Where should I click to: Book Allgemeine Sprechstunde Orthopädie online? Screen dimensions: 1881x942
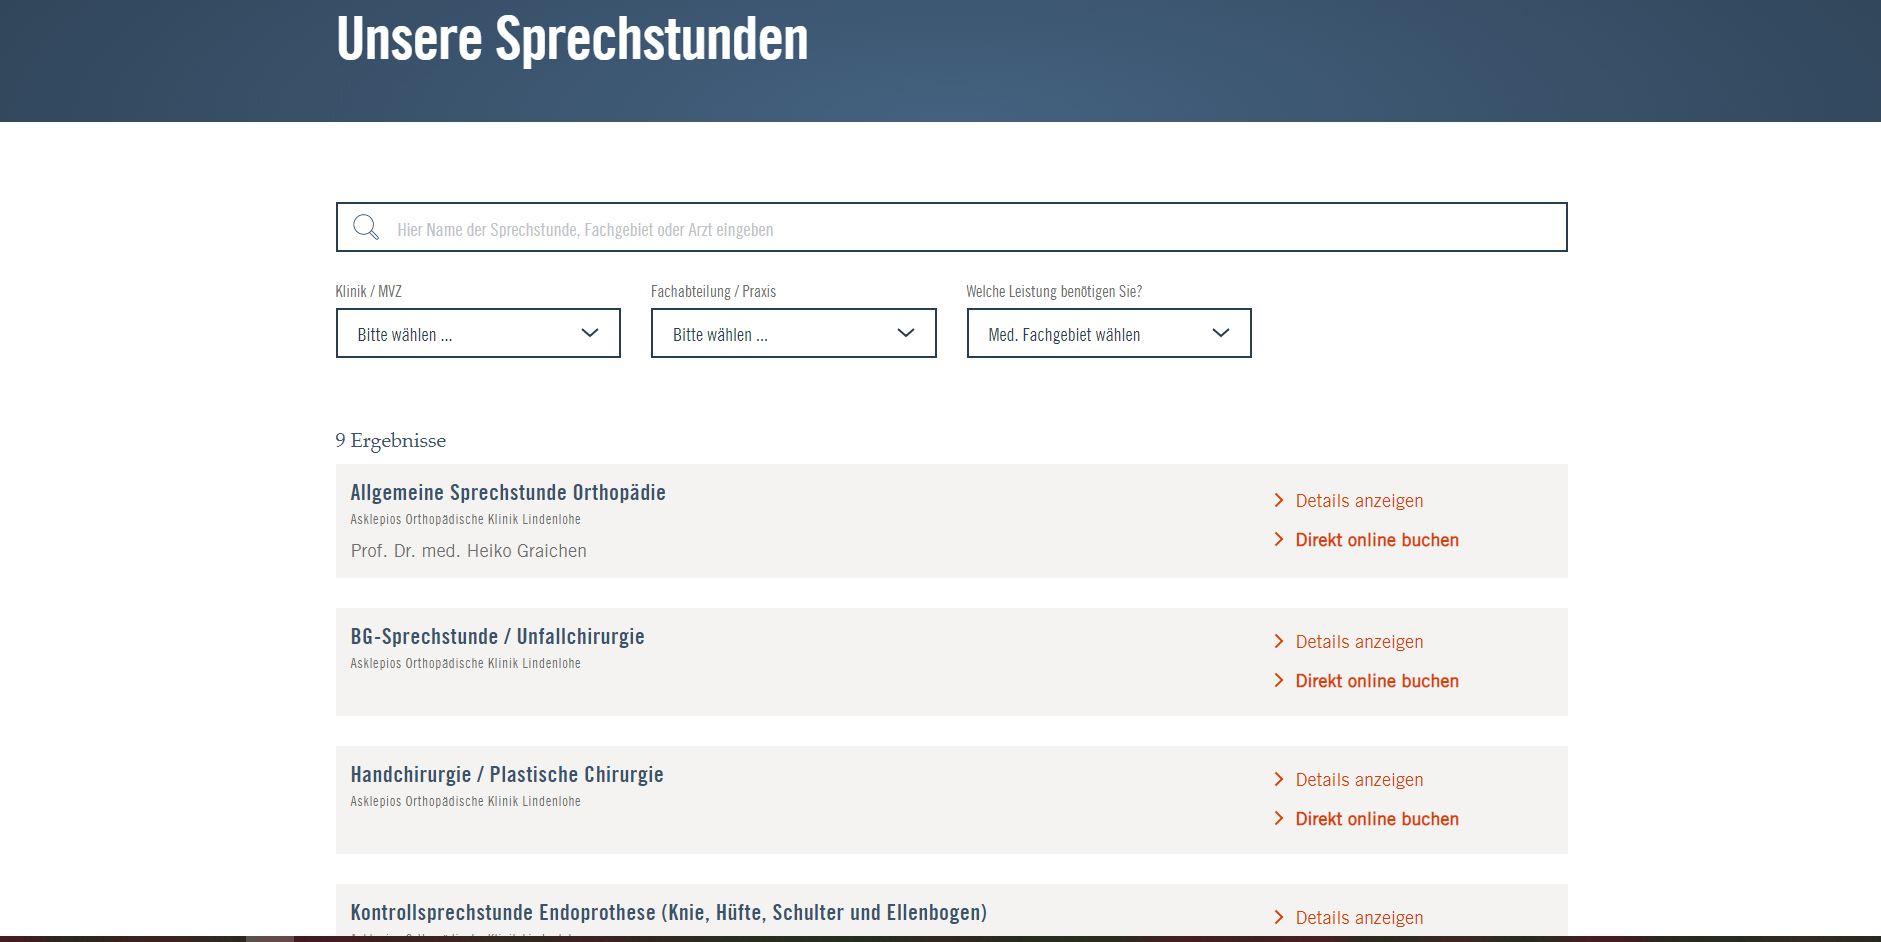(x=1366, y=540)
